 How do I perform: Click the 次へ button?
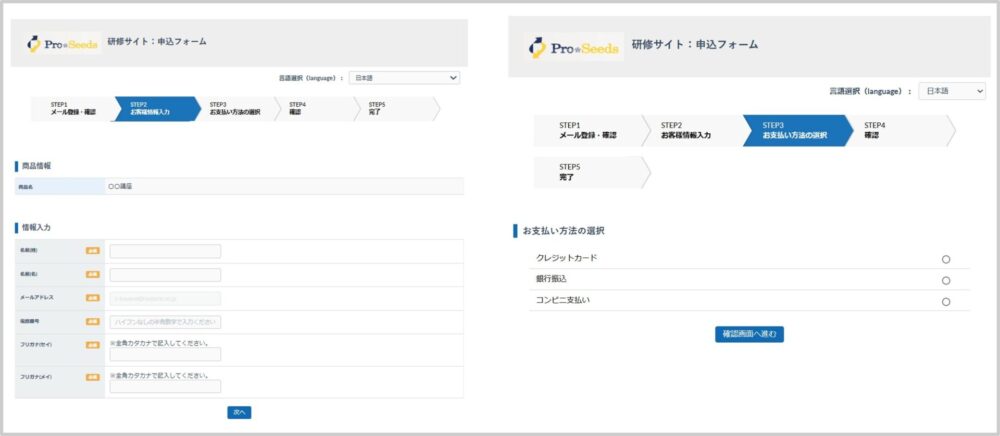(239, 412)
